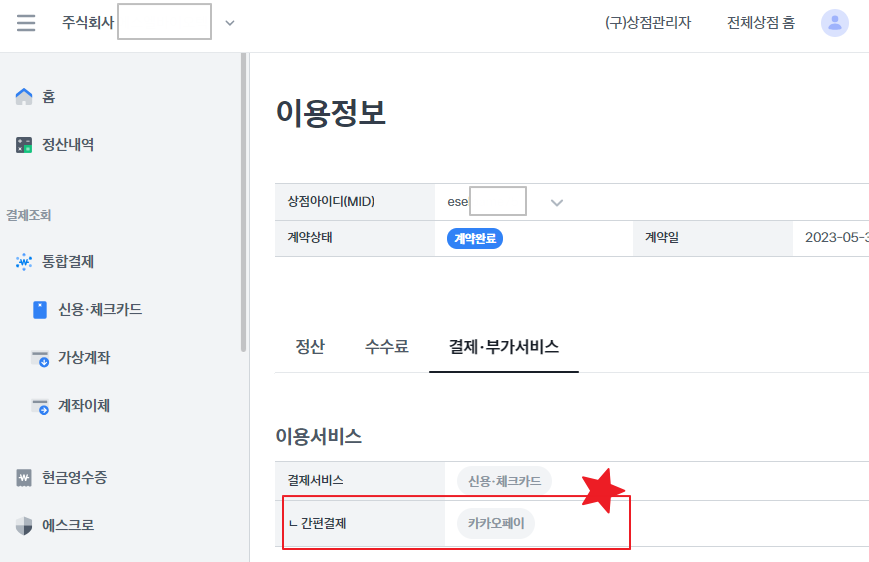Click the 카카오페이 service chip

(496, 523)
